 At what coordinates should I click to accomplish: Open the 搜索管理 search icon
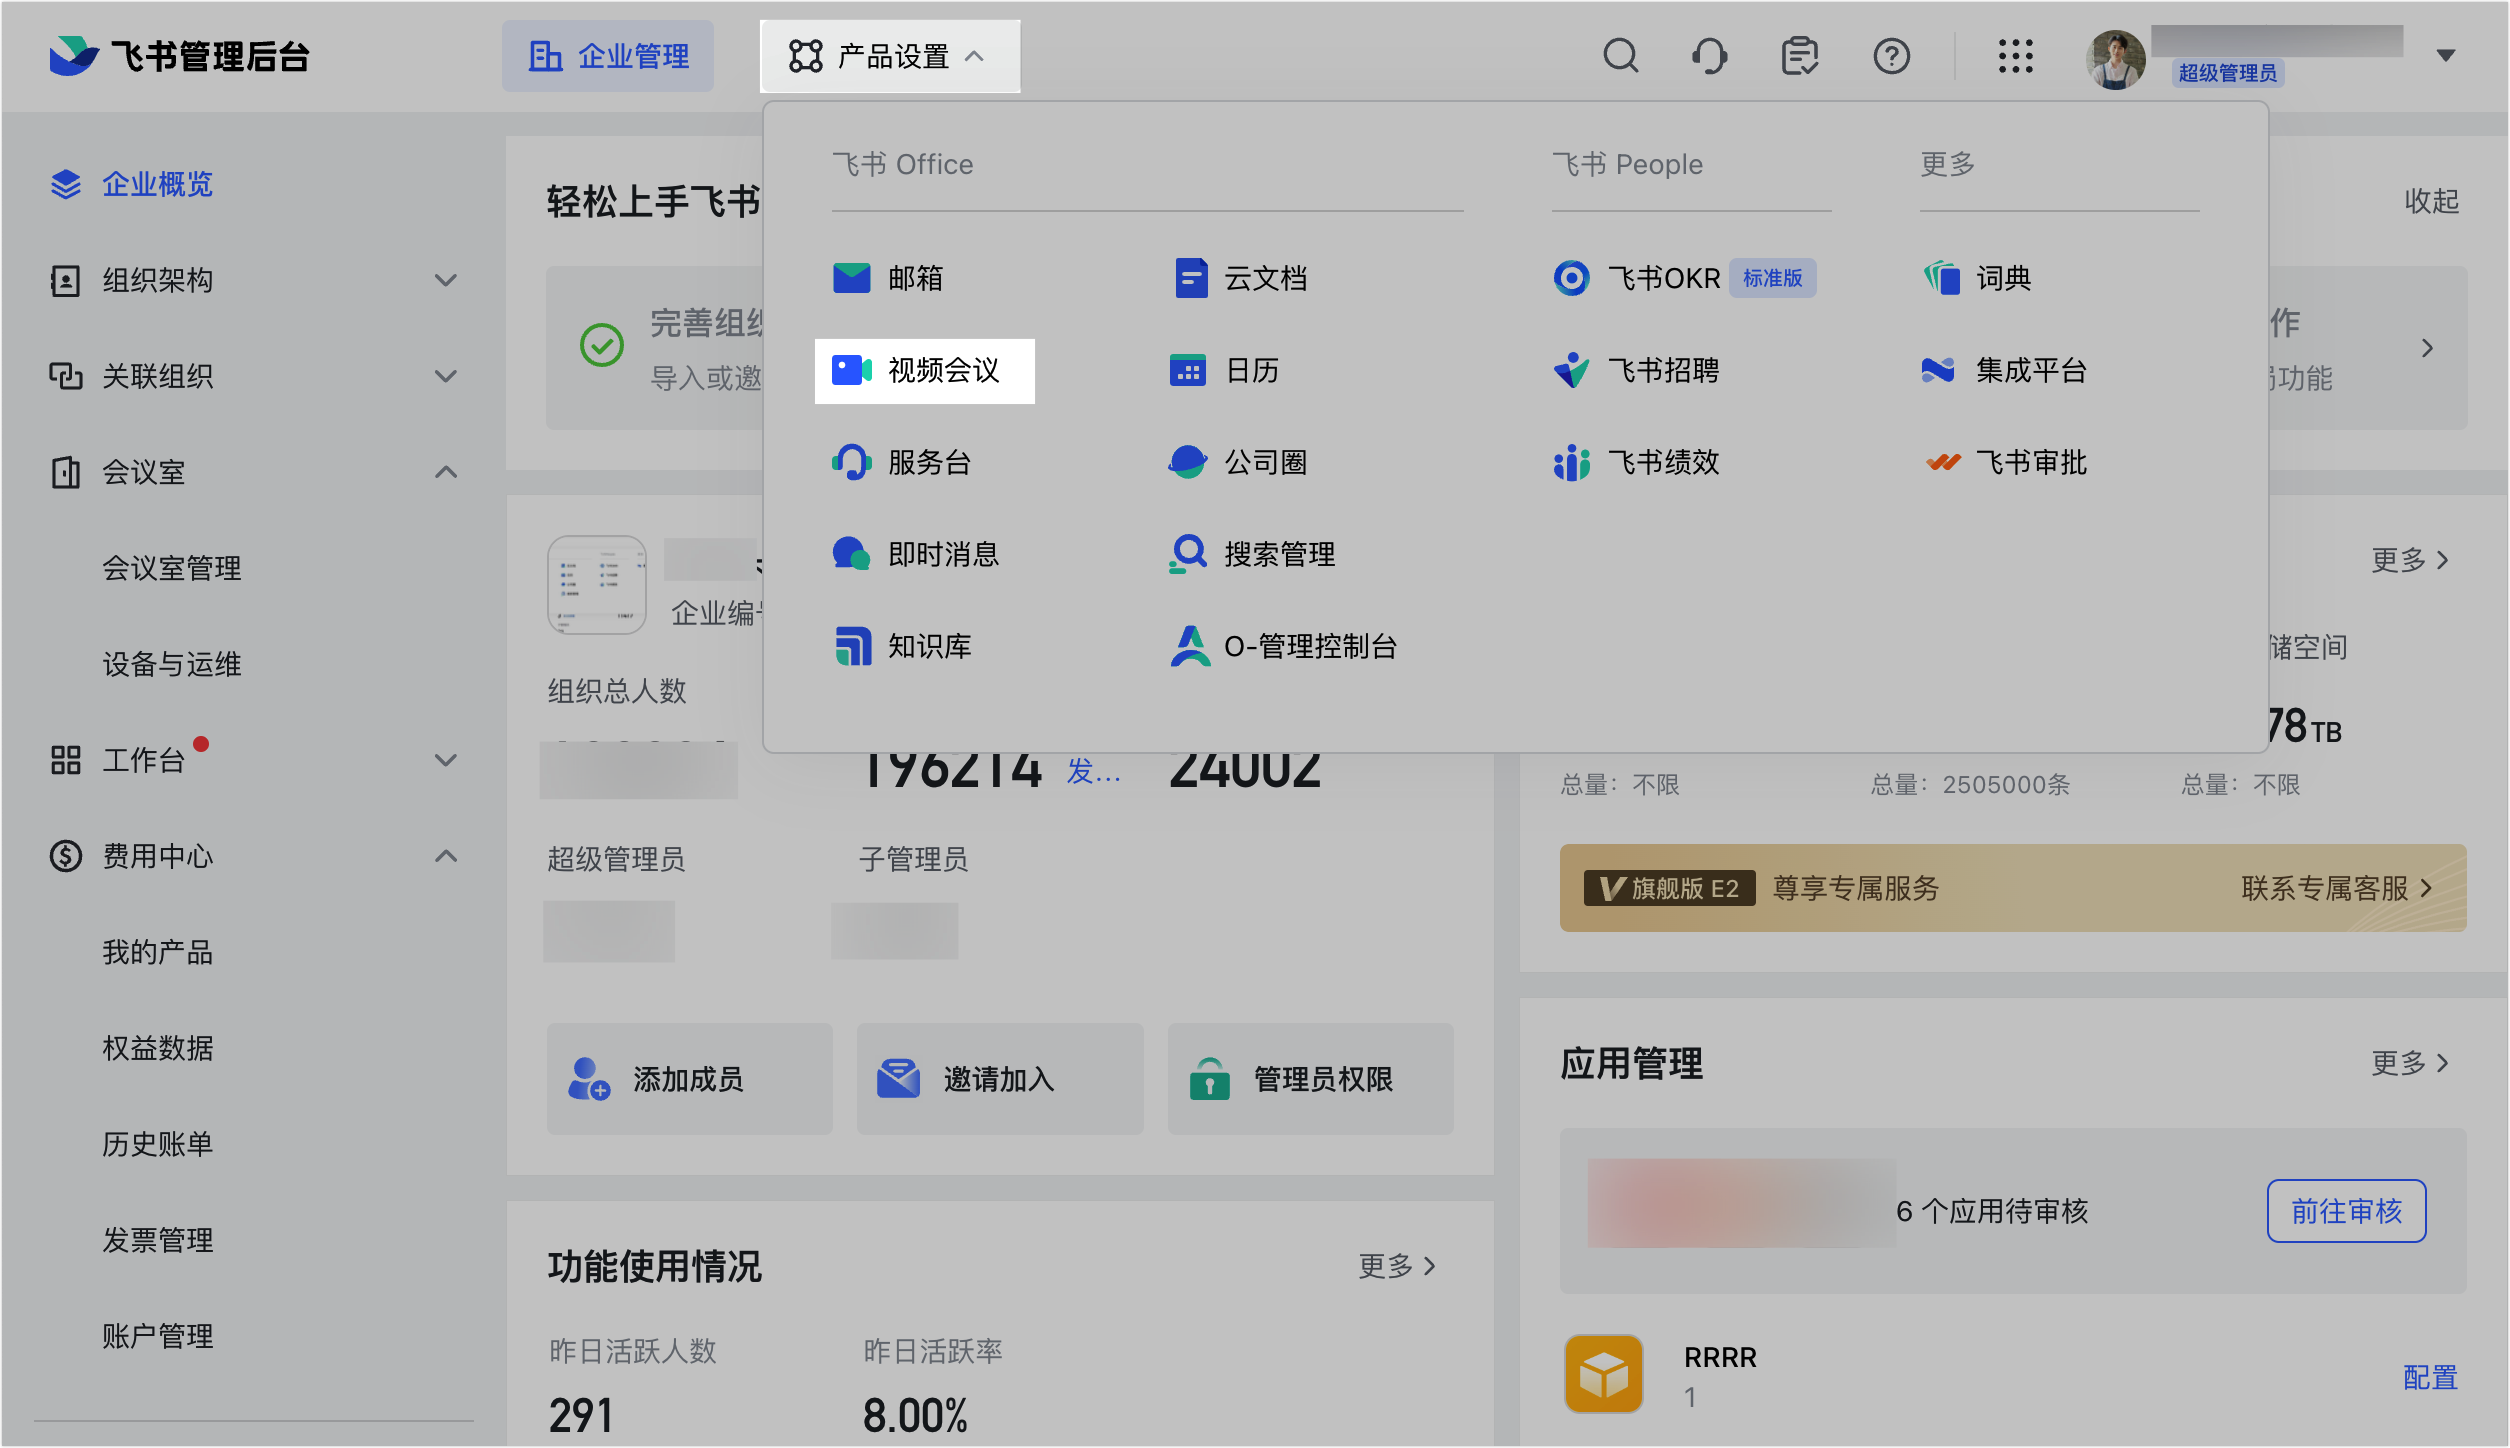tap(1188, 554)
